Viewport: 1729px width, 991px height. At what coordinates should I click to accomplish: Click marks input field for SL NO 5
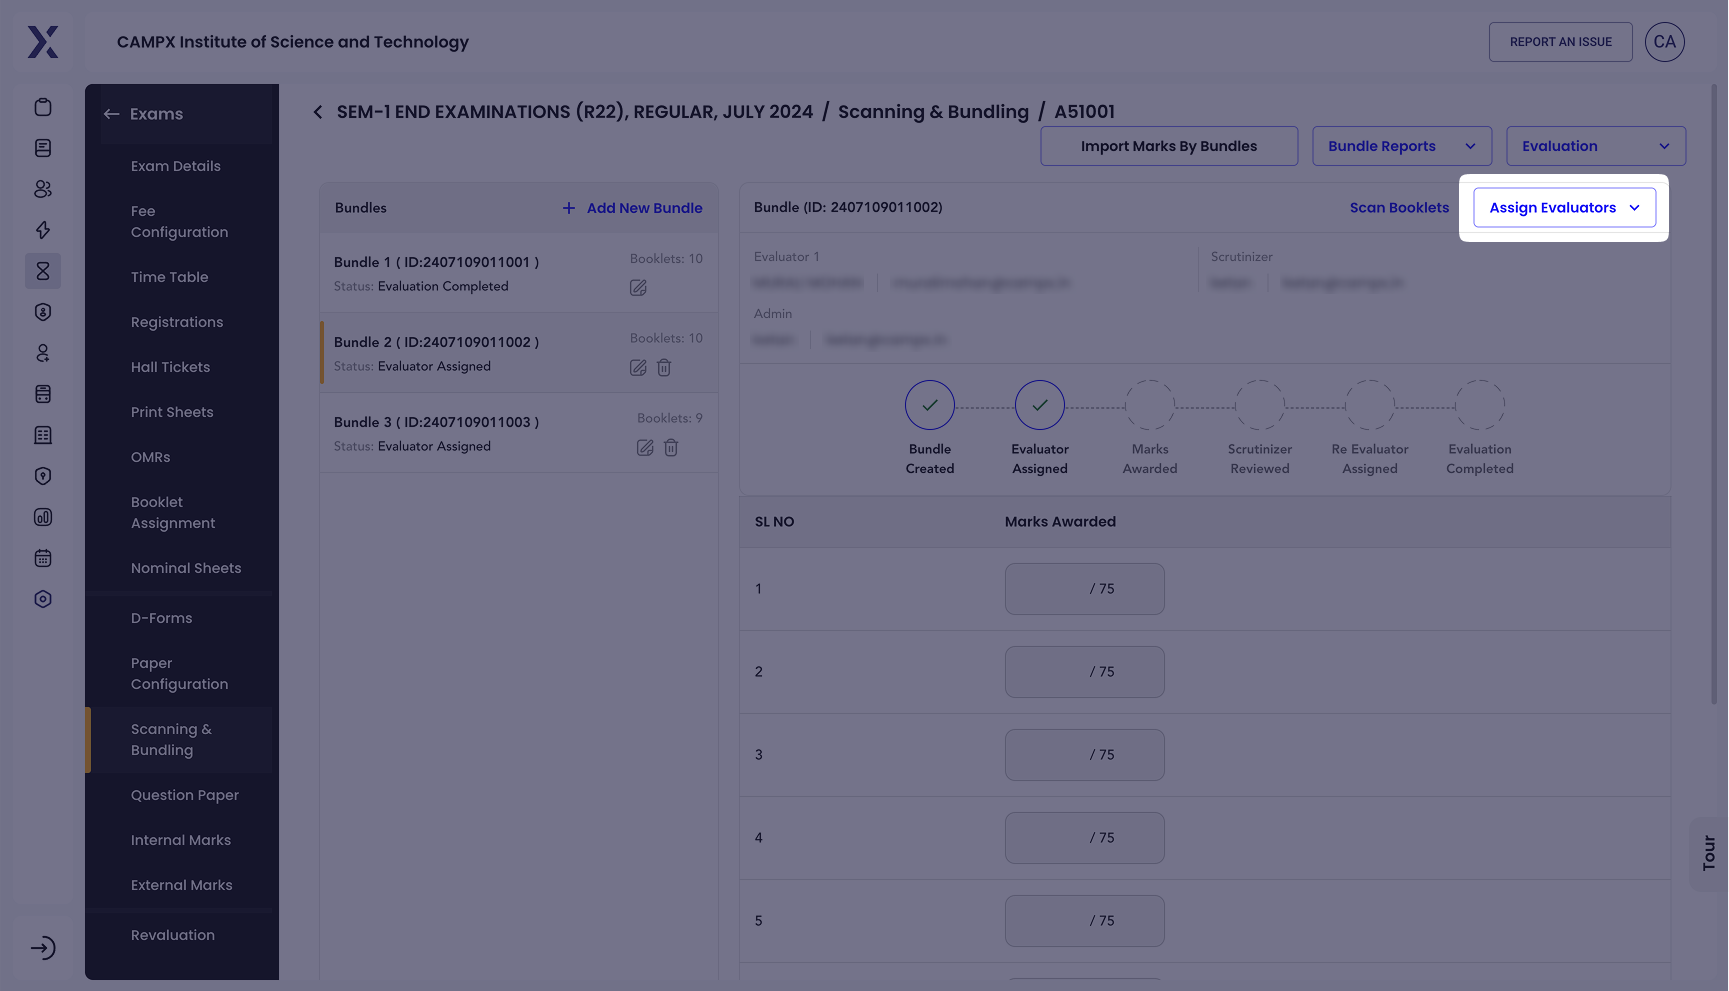(1085, 921)
